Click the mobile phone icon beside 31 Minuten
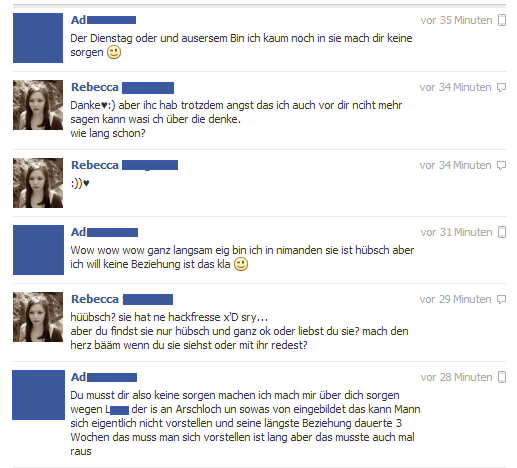Image resolution: width=517 pixels, height=468 pixels. [x=502, y=232]
